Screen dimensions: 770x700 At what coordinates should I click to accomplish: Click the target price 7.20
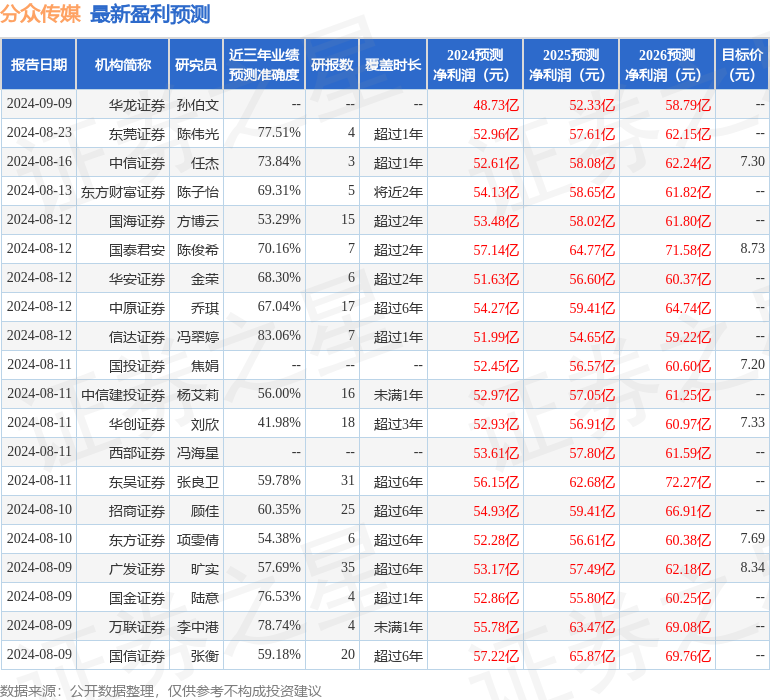coord(752,364)
